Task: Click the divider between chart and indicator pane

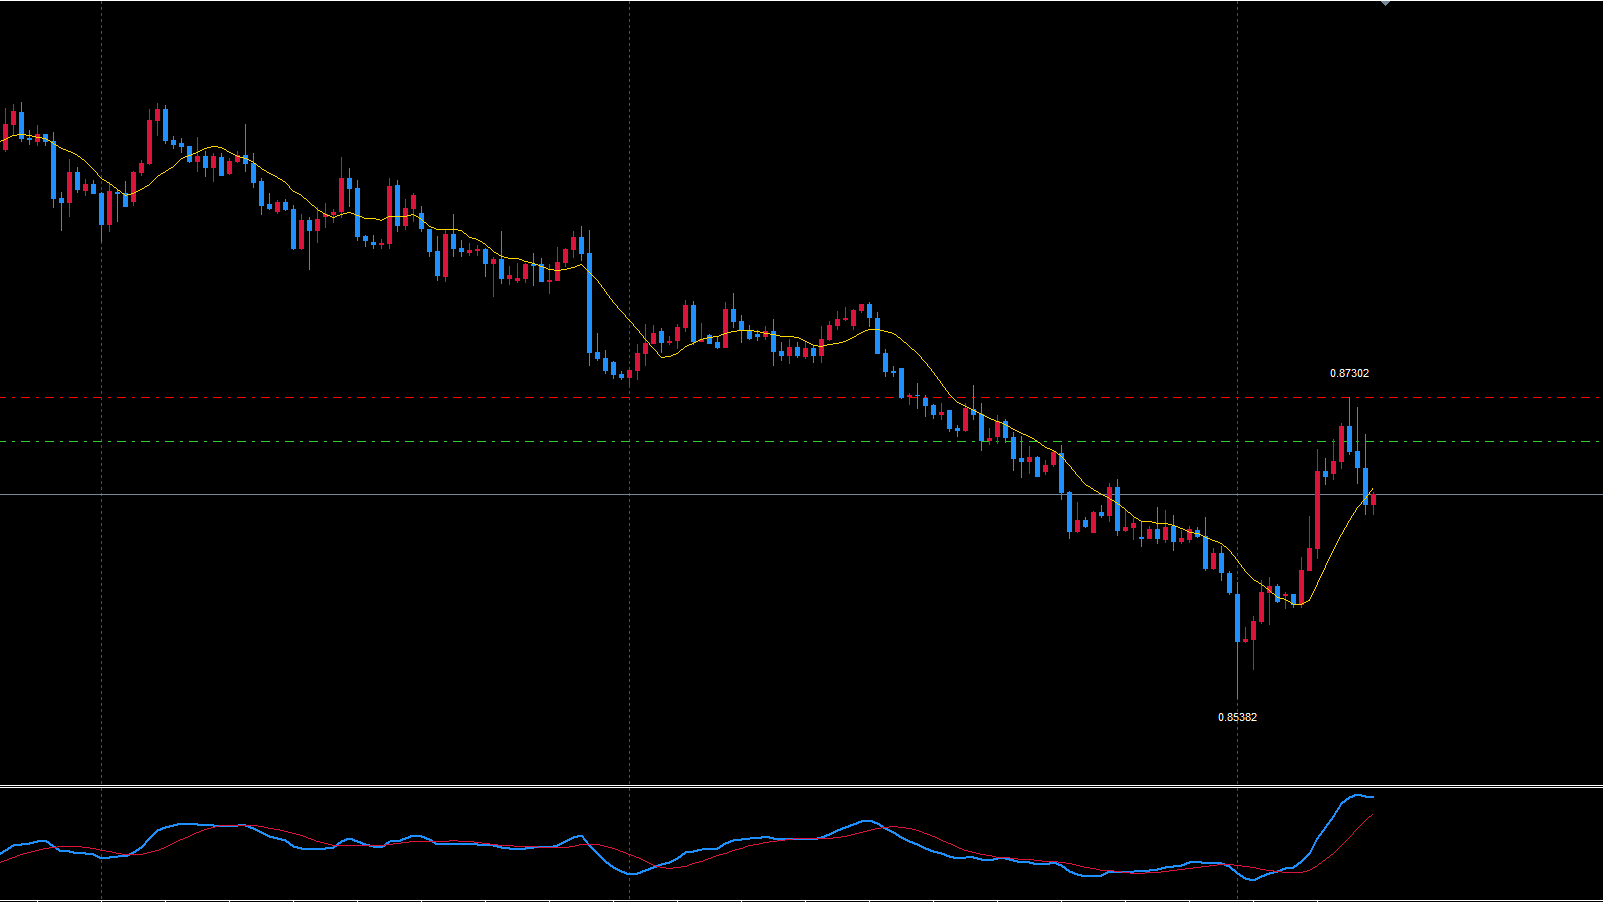Action: coord(800,787)
